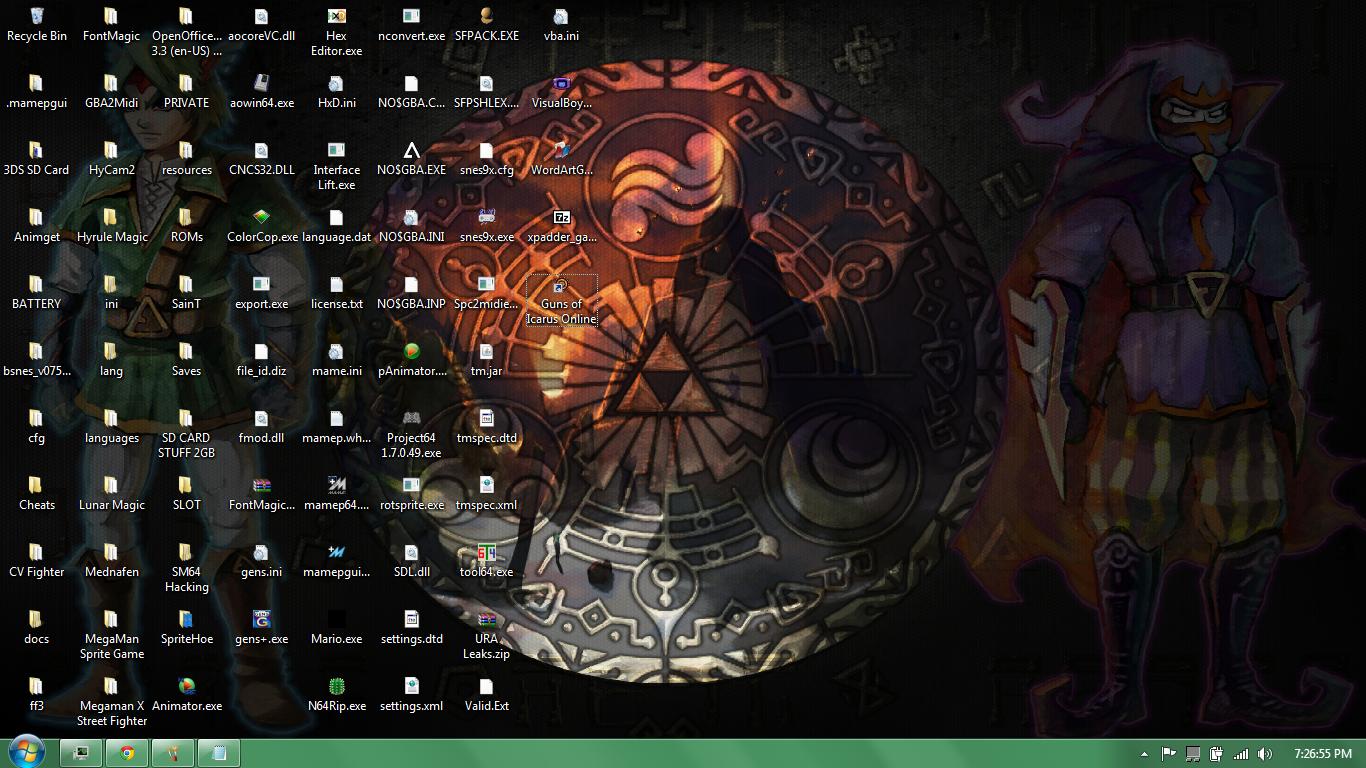Select the nconvert.exe icon

pyautogui.click(x=411, y=26)
